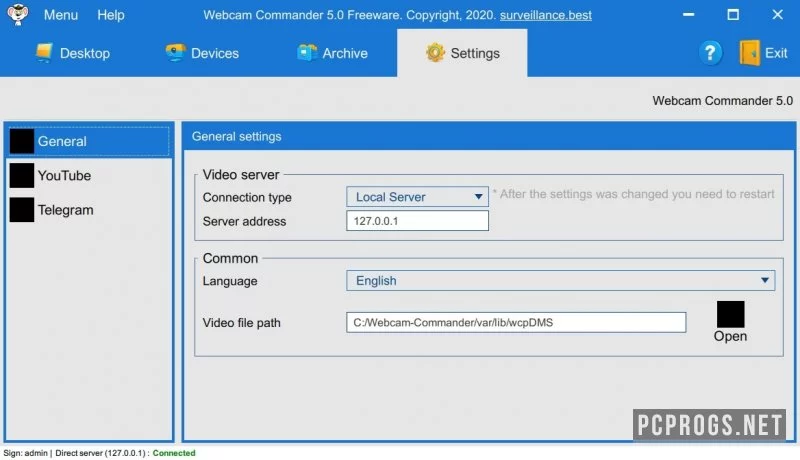The height and width of the screenshot is (460, 800).
Task: Click into the Server address field
Action: pos(417,221)
